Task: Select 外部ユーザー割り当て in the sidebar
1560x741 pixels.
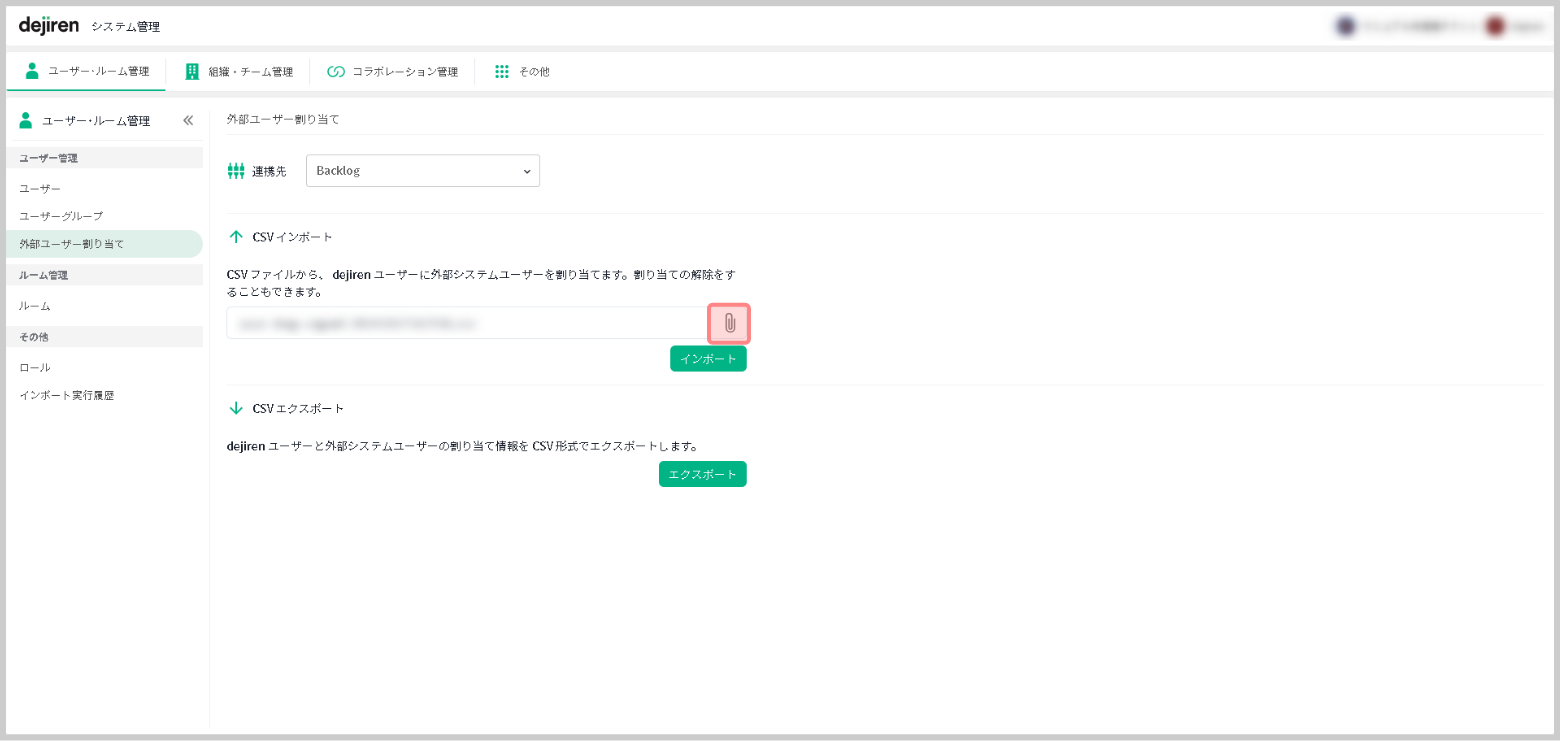Action: click(x=104, y=244)
